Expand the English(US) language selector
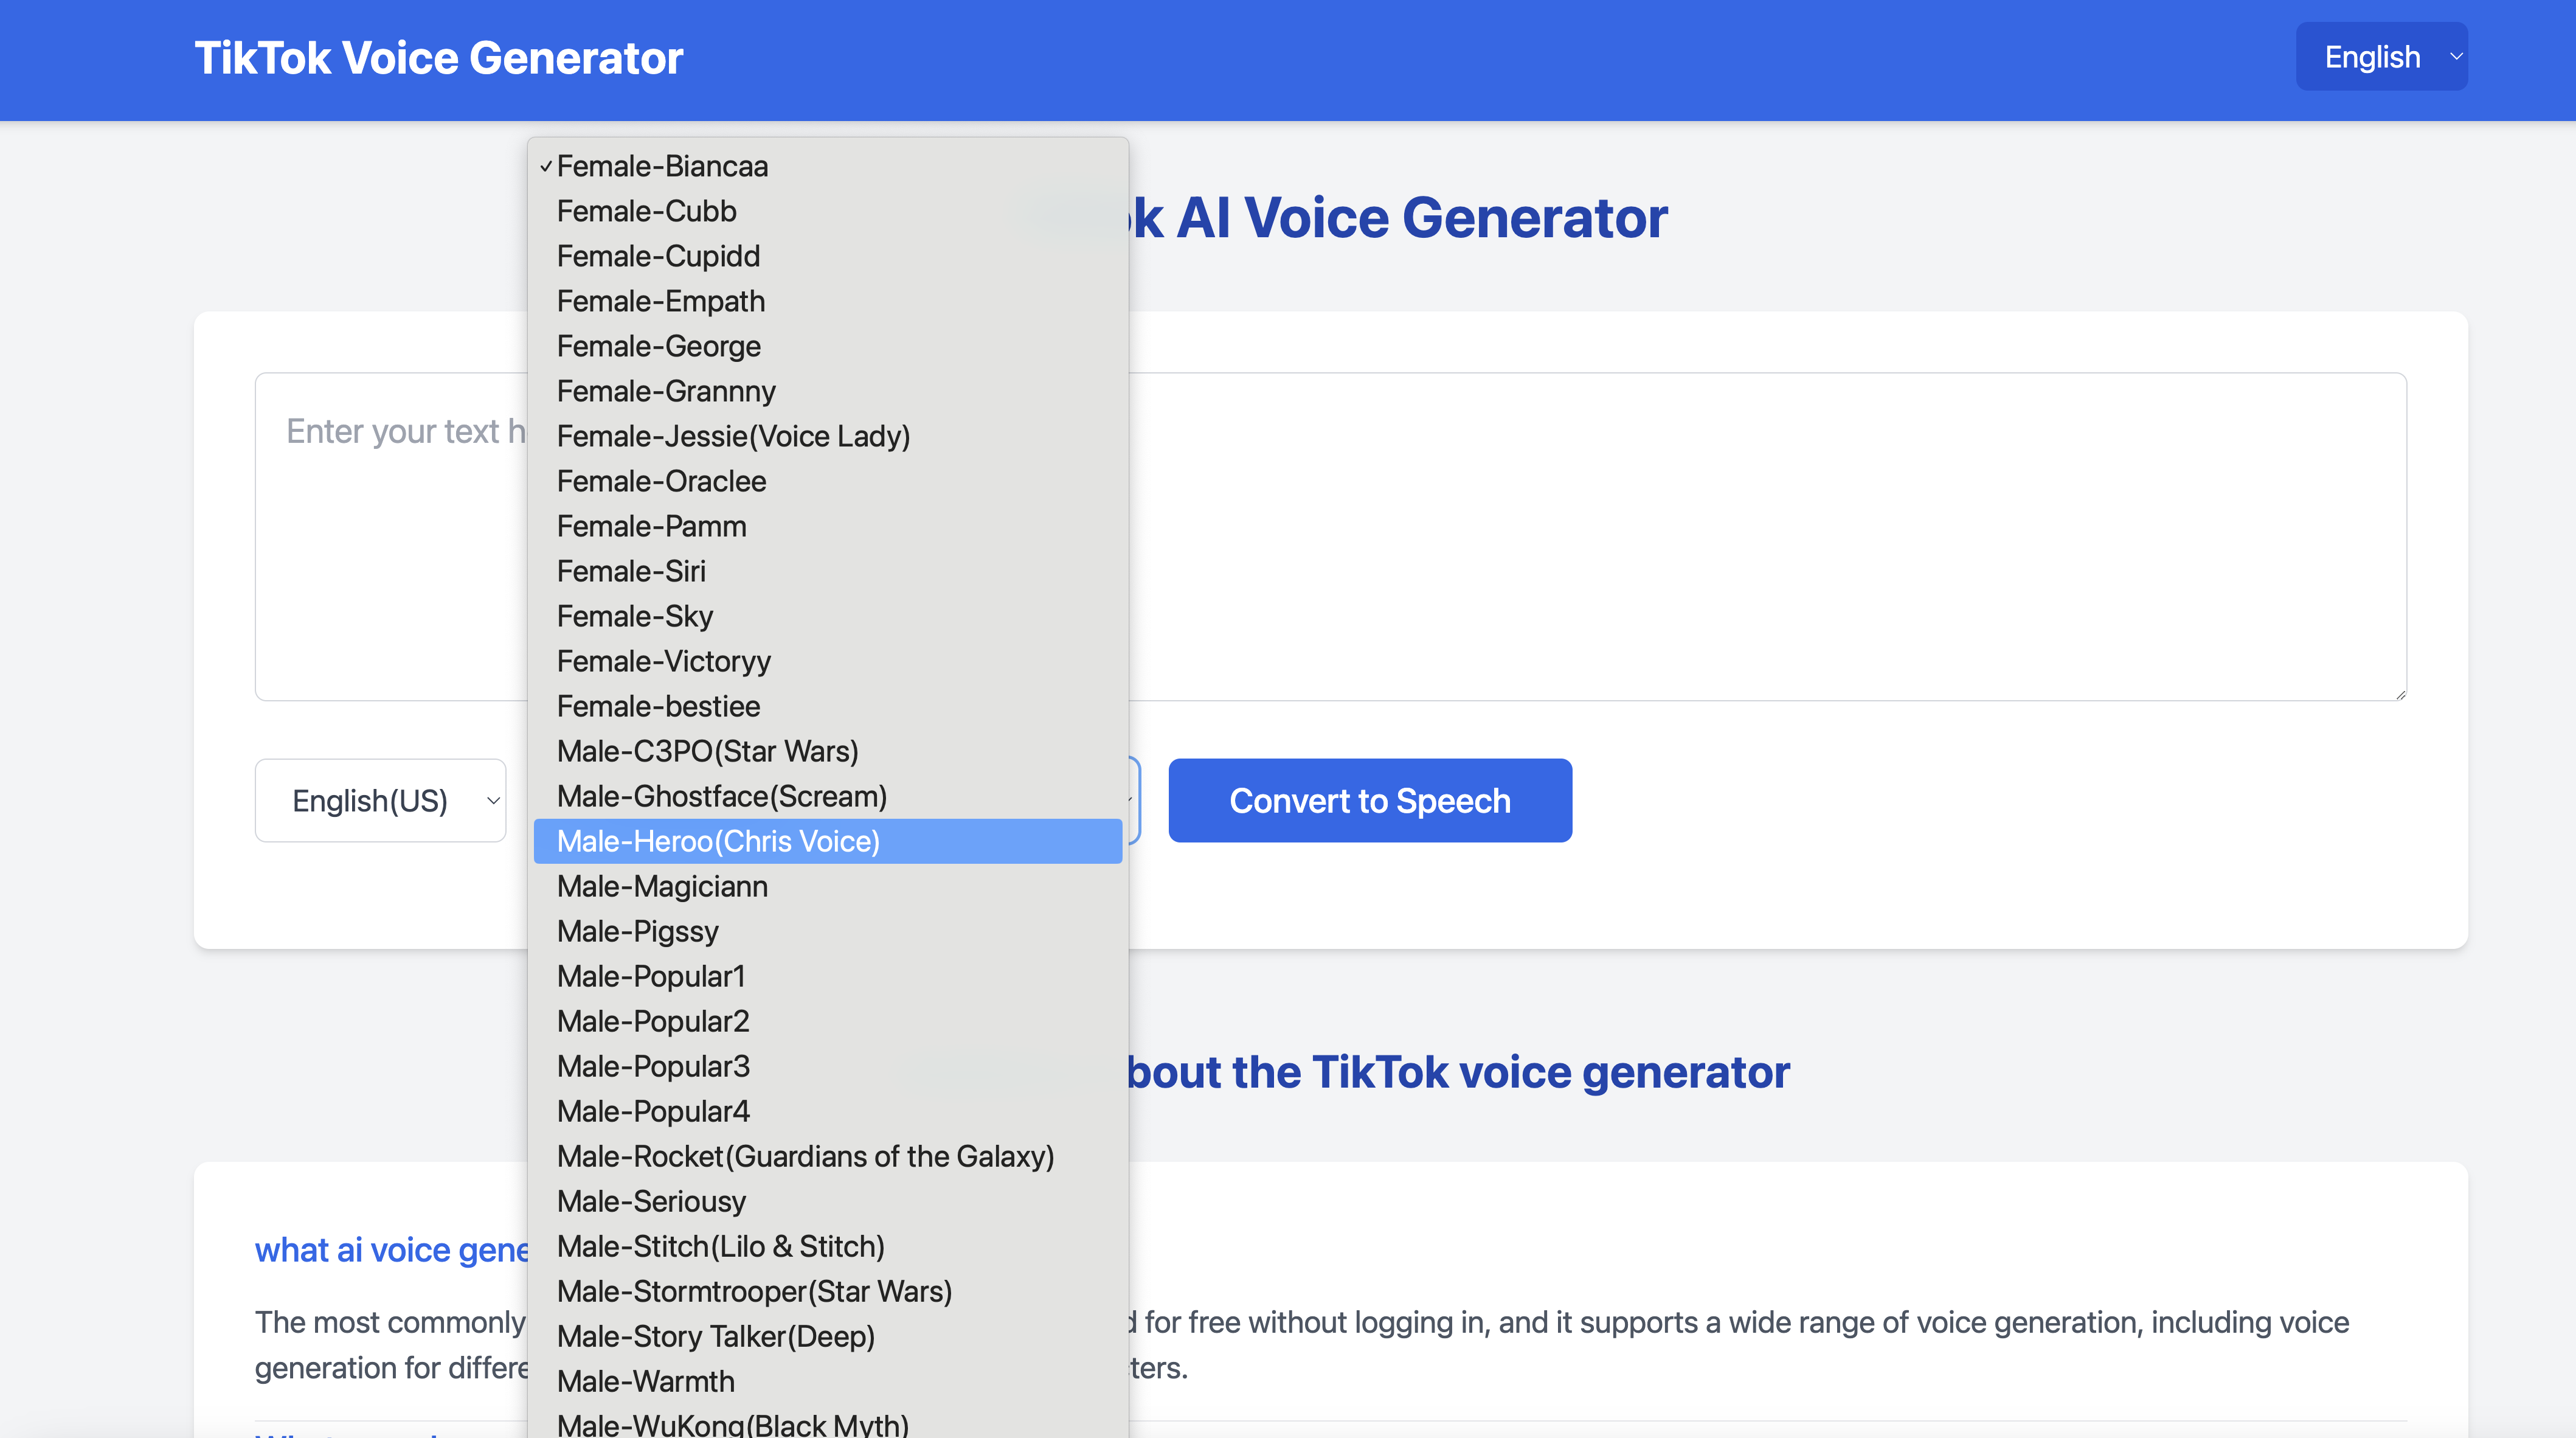Image resolution: width=2576 pixels, height=1438 pixels. pos(380,800)
